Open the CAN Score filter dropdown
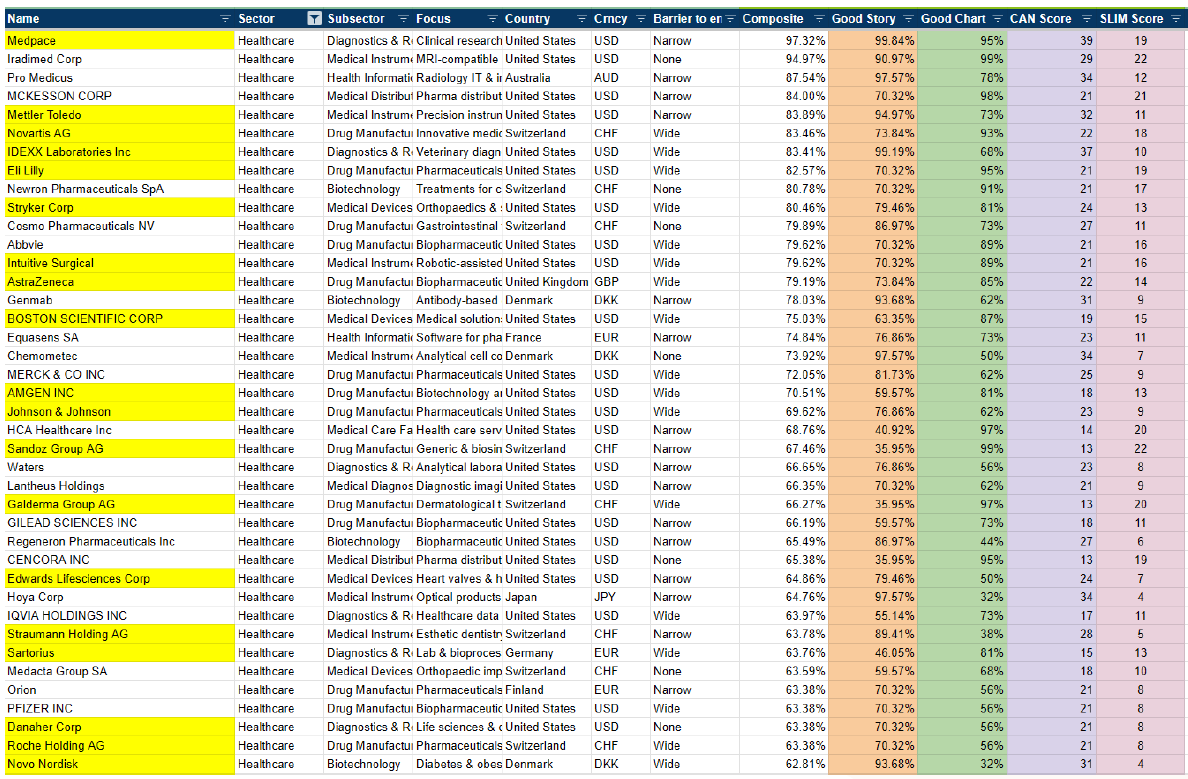This screenshot has height=779, width=1188. click(x=1086, y=19)
